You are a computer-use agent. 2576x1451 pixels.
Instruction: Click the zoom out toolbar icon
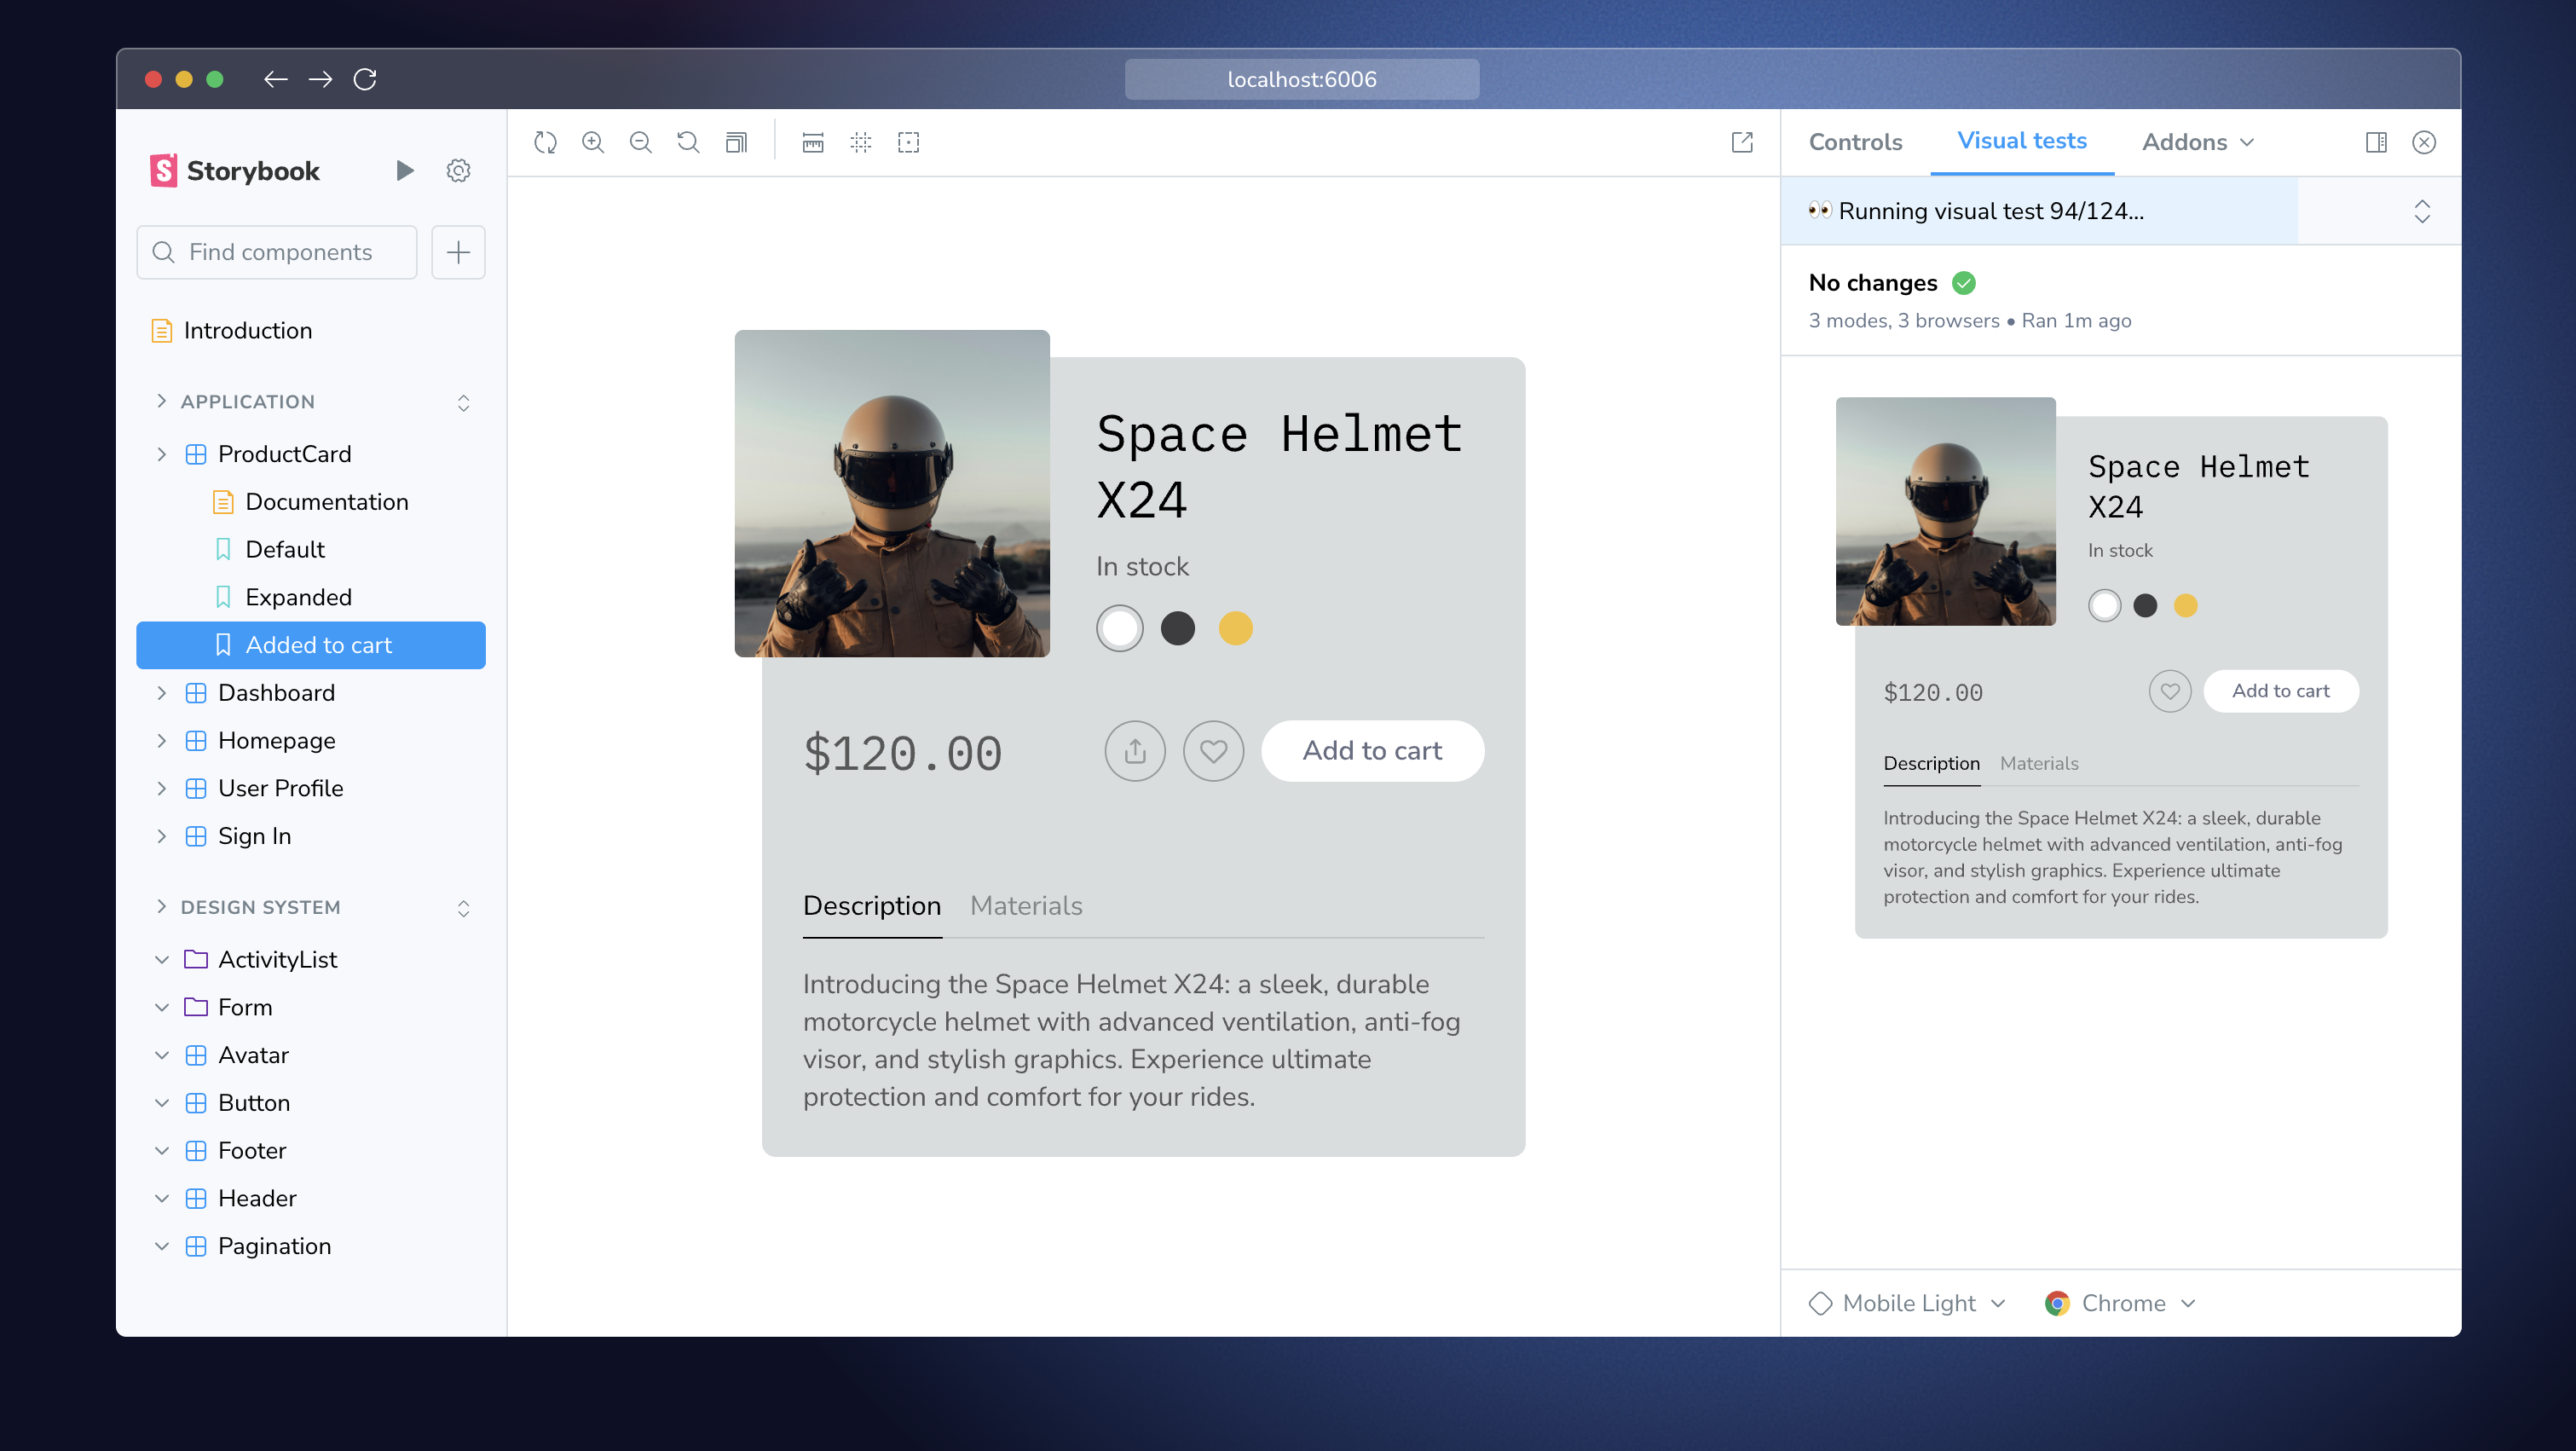[x=640, y=142]
